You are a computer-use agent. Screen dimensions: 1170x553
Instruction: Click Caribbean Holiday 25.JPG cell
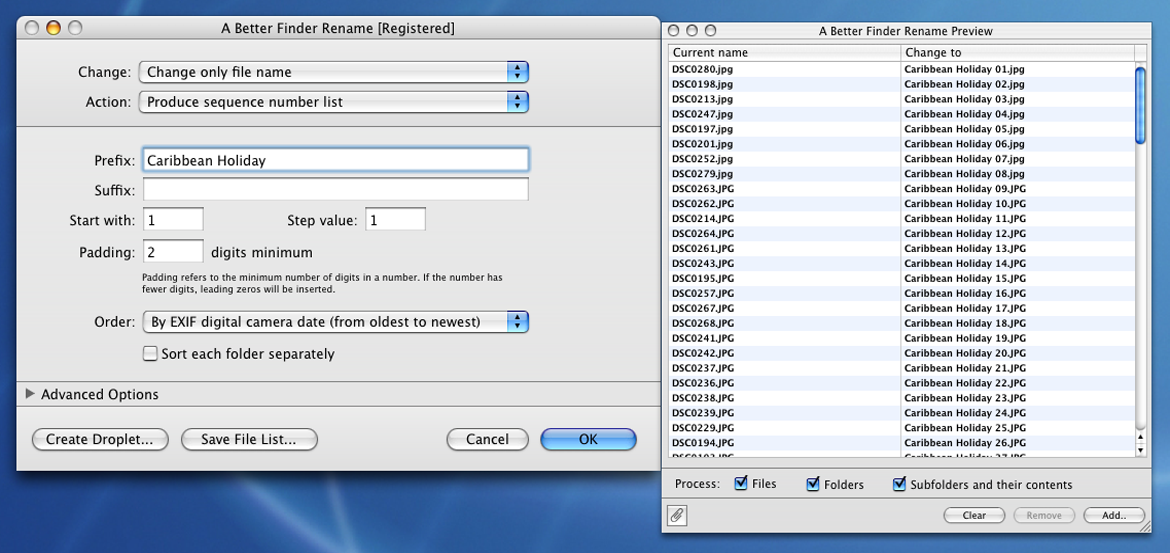point(1018,428)
